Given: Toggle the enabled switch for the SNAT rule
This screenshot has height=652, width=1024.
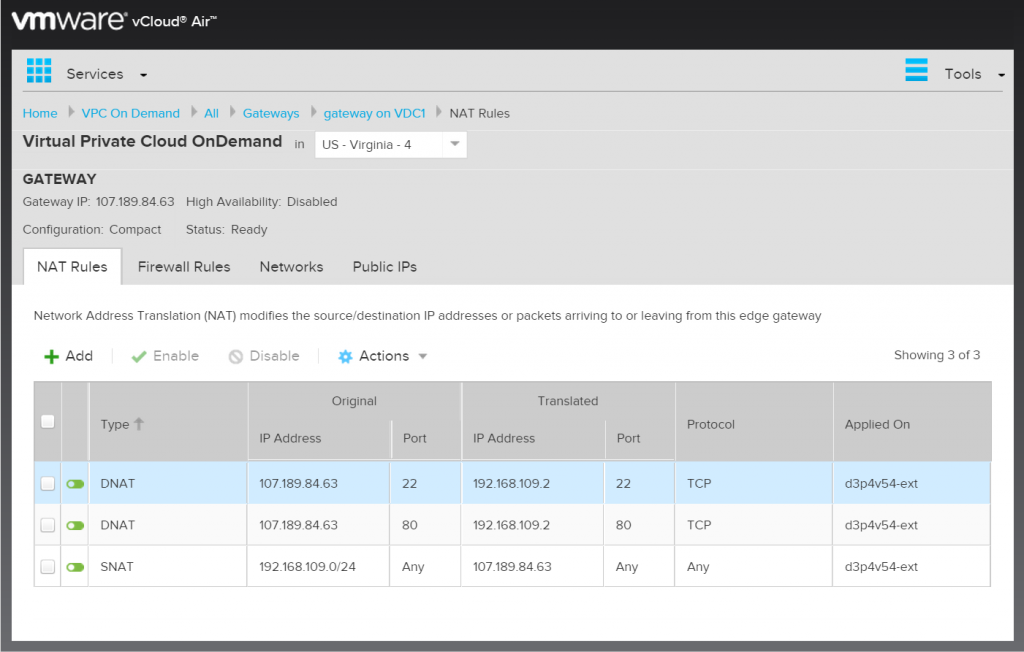Looking at the screenshot, I should click(x=75, y=567).
